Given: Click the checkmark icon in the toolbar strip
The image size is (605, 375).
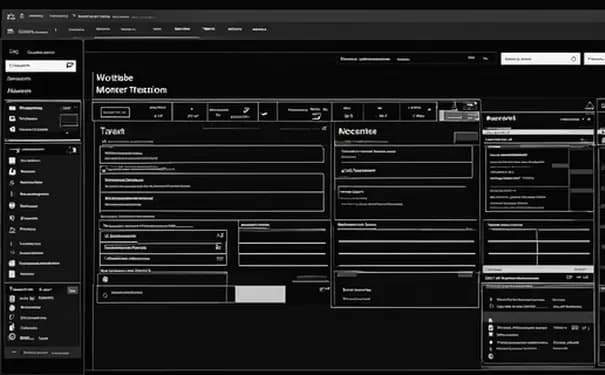Looking at the screenshot, I should coord(264,114).
